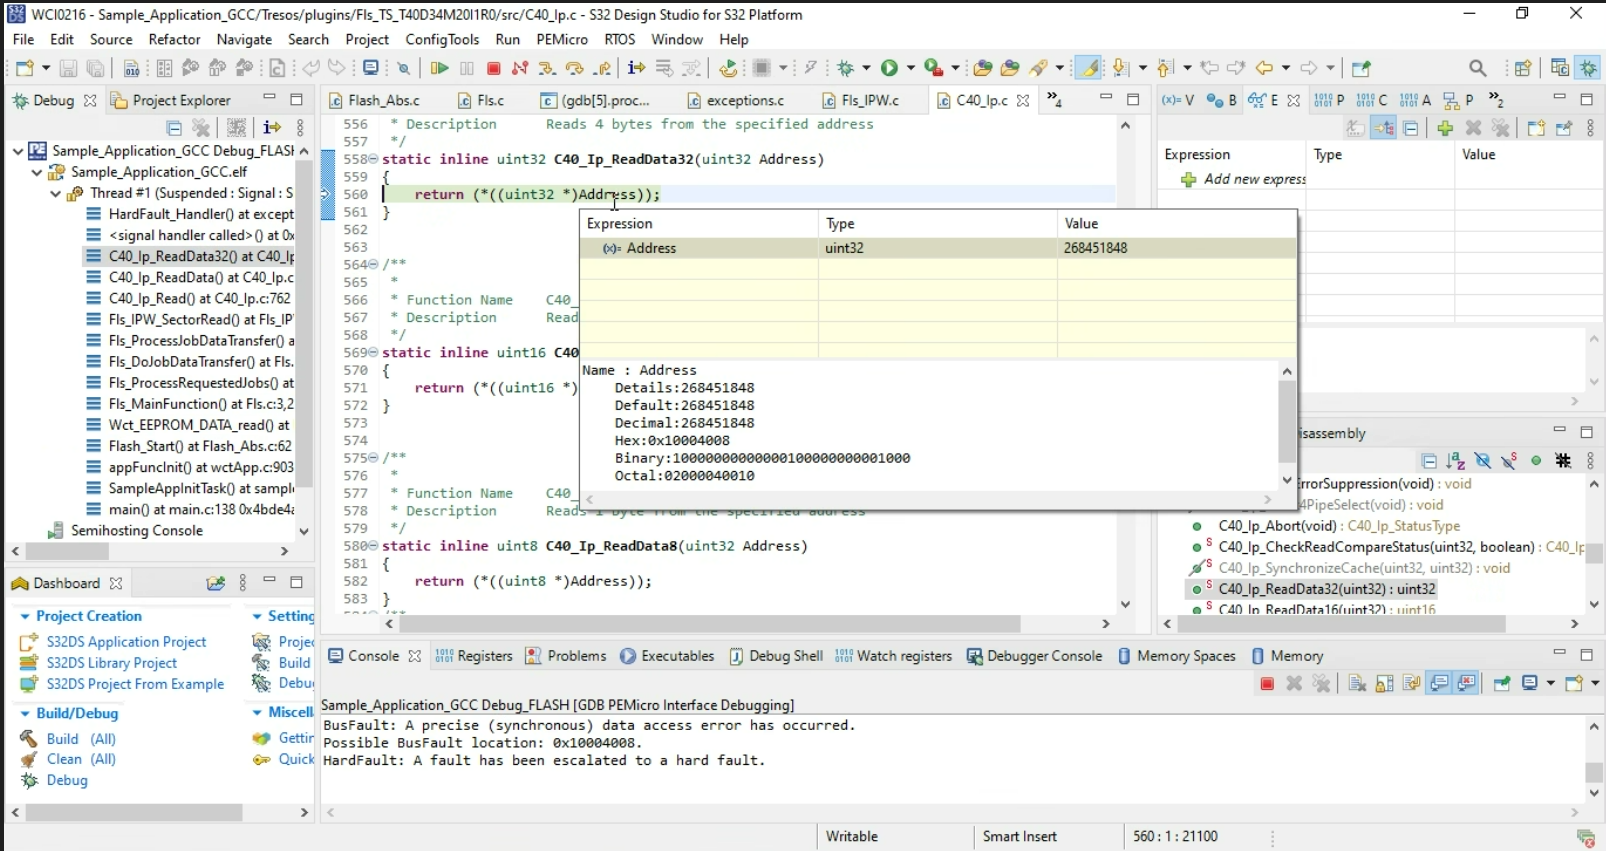Collapse the Thread #1 tree node
This screenshot has width=1606, height=851.
pyautogui.click(x=56, y=194)
